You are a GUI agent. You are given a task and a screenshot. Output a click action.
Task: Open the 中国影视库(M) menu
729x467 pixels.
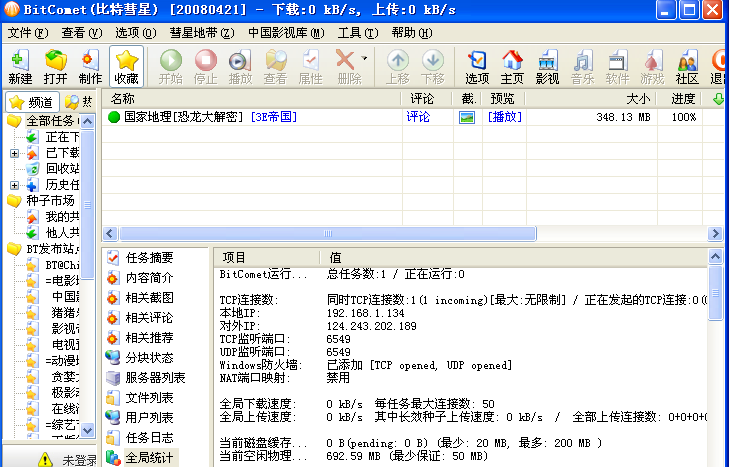click(286, 33)
